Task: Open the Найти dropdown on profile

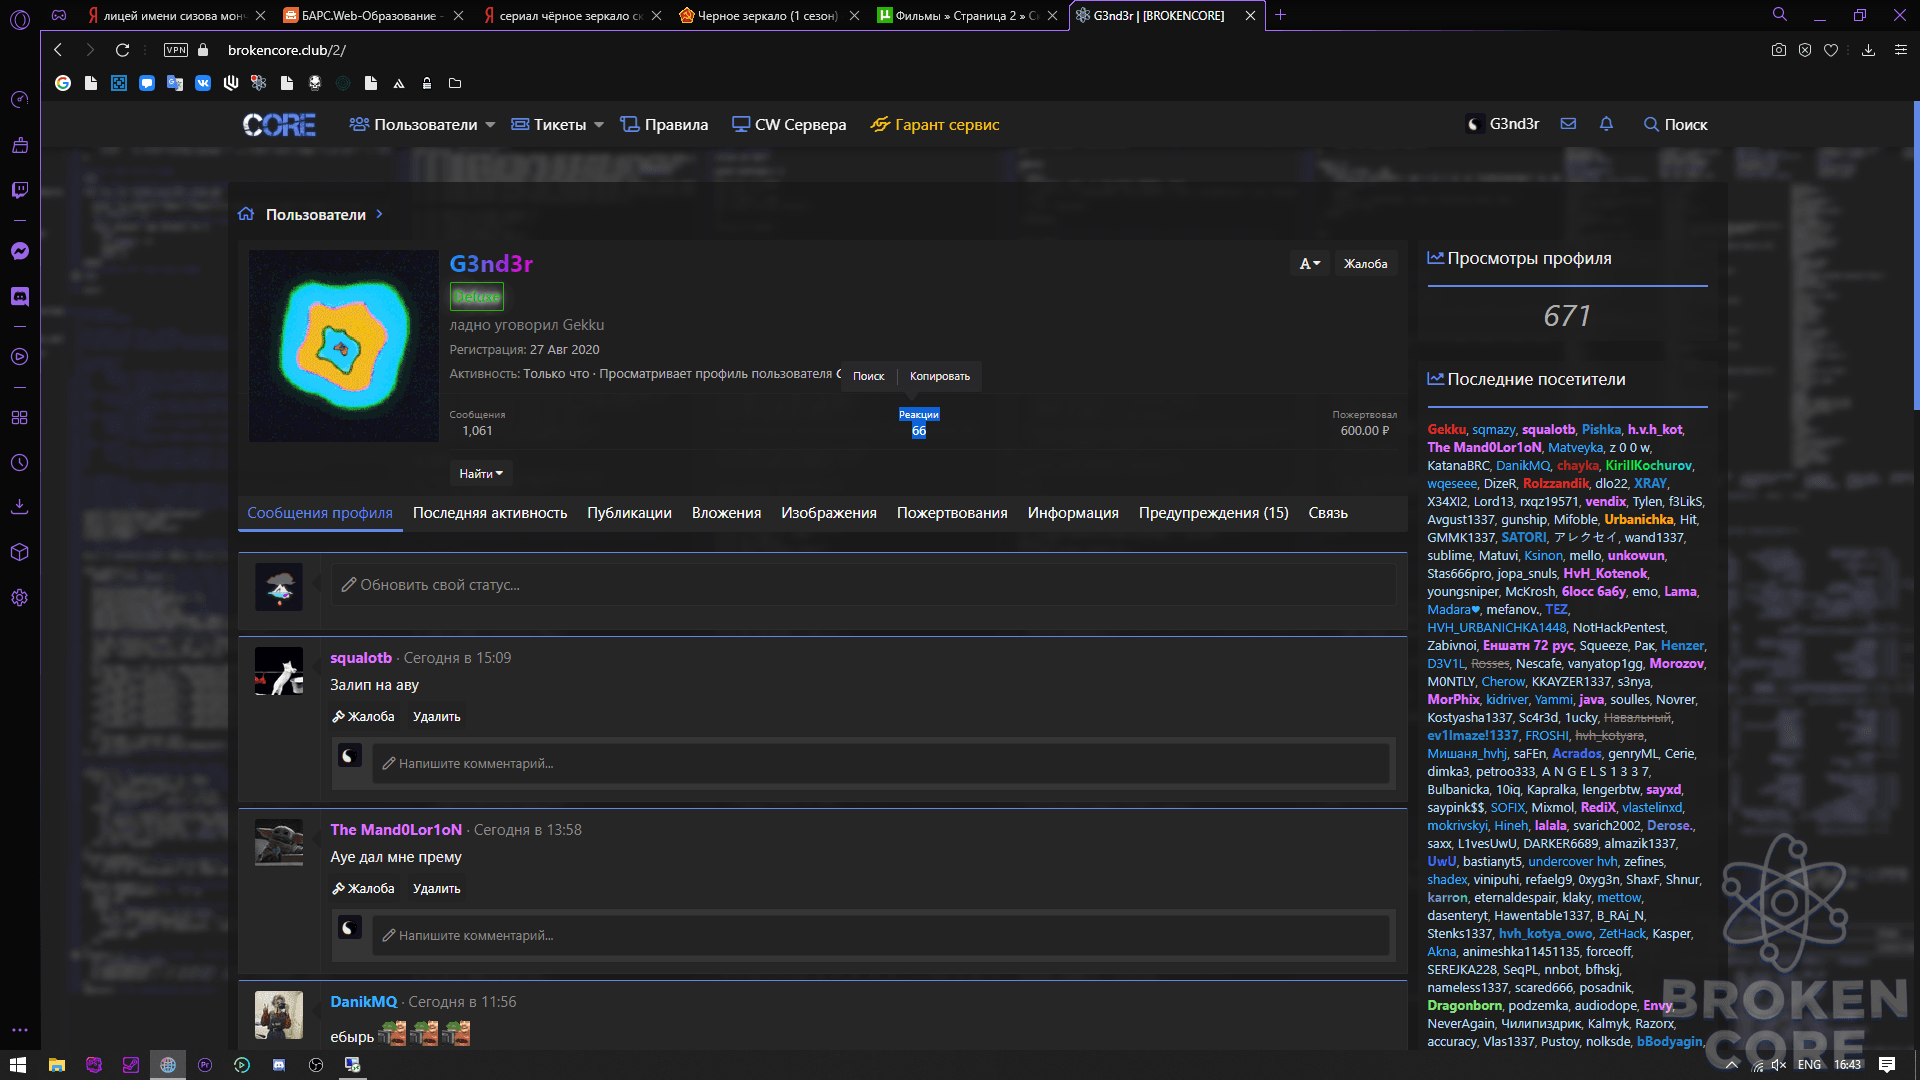Action: coord(481,474)
